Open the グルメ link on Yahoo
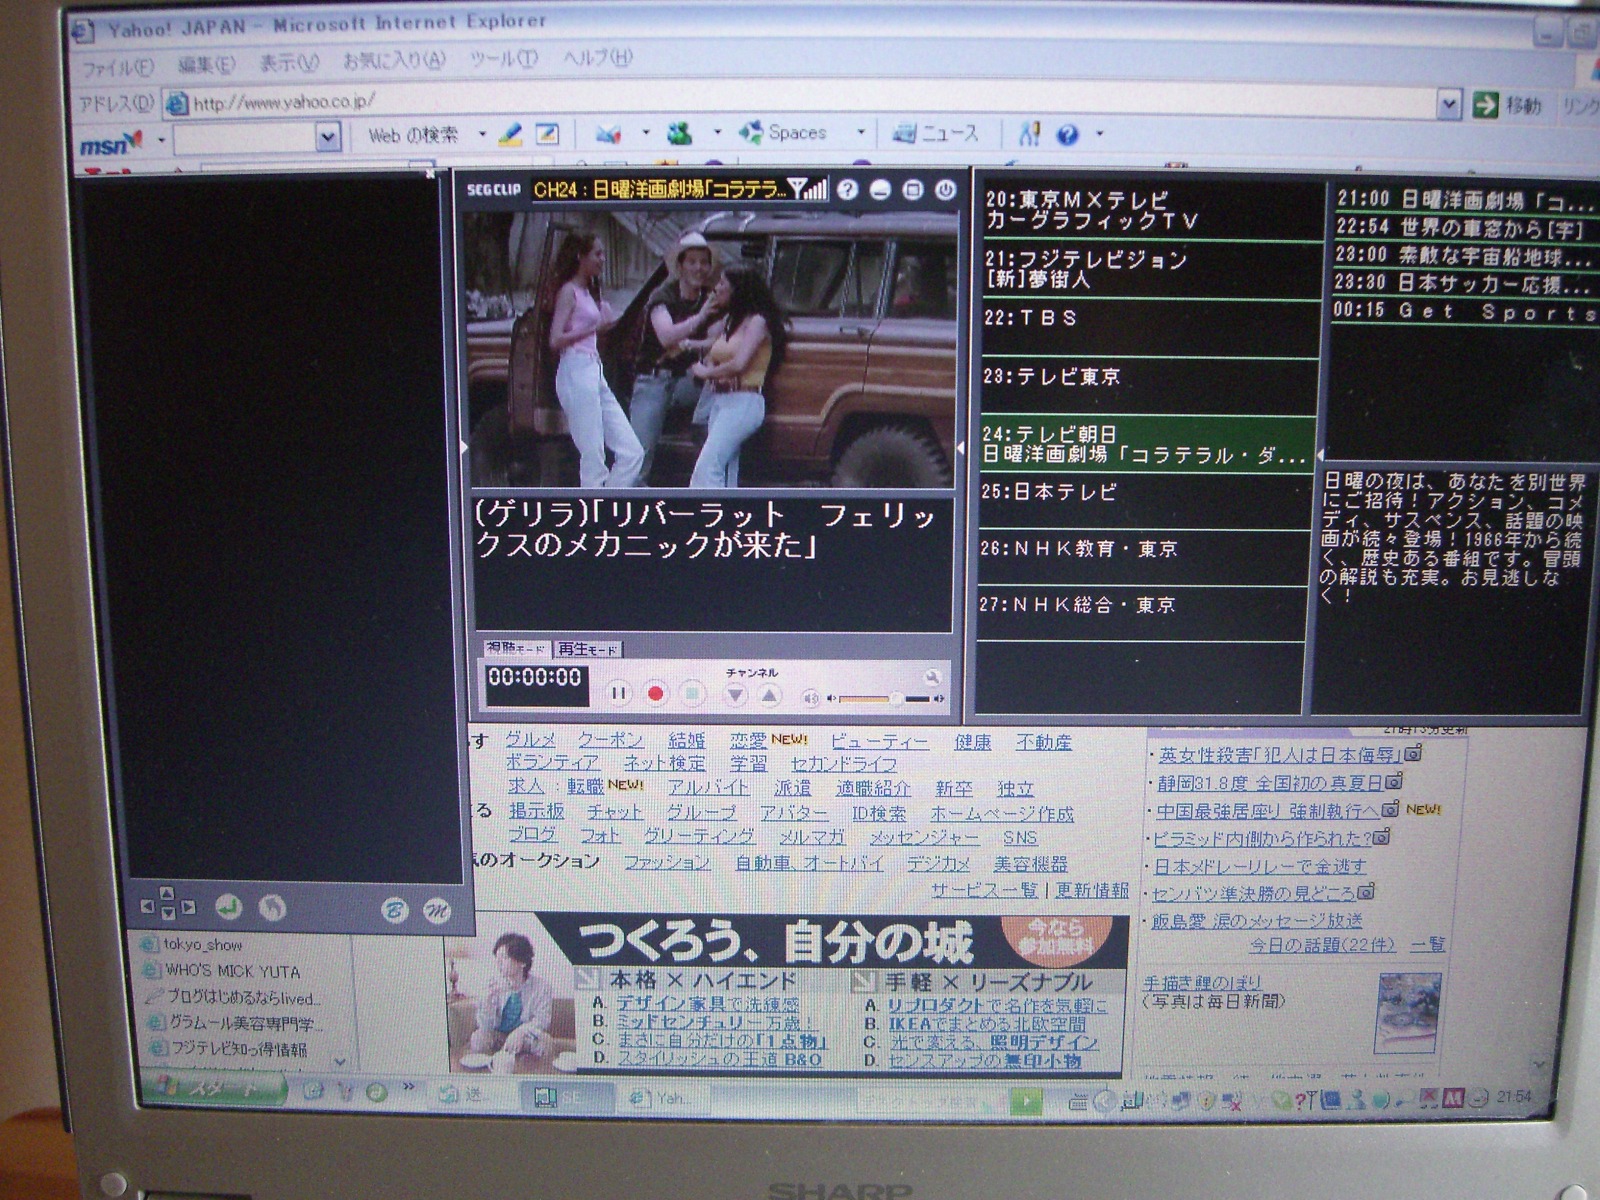The height and width of the screenshot is (1200, 1600). 530,740
